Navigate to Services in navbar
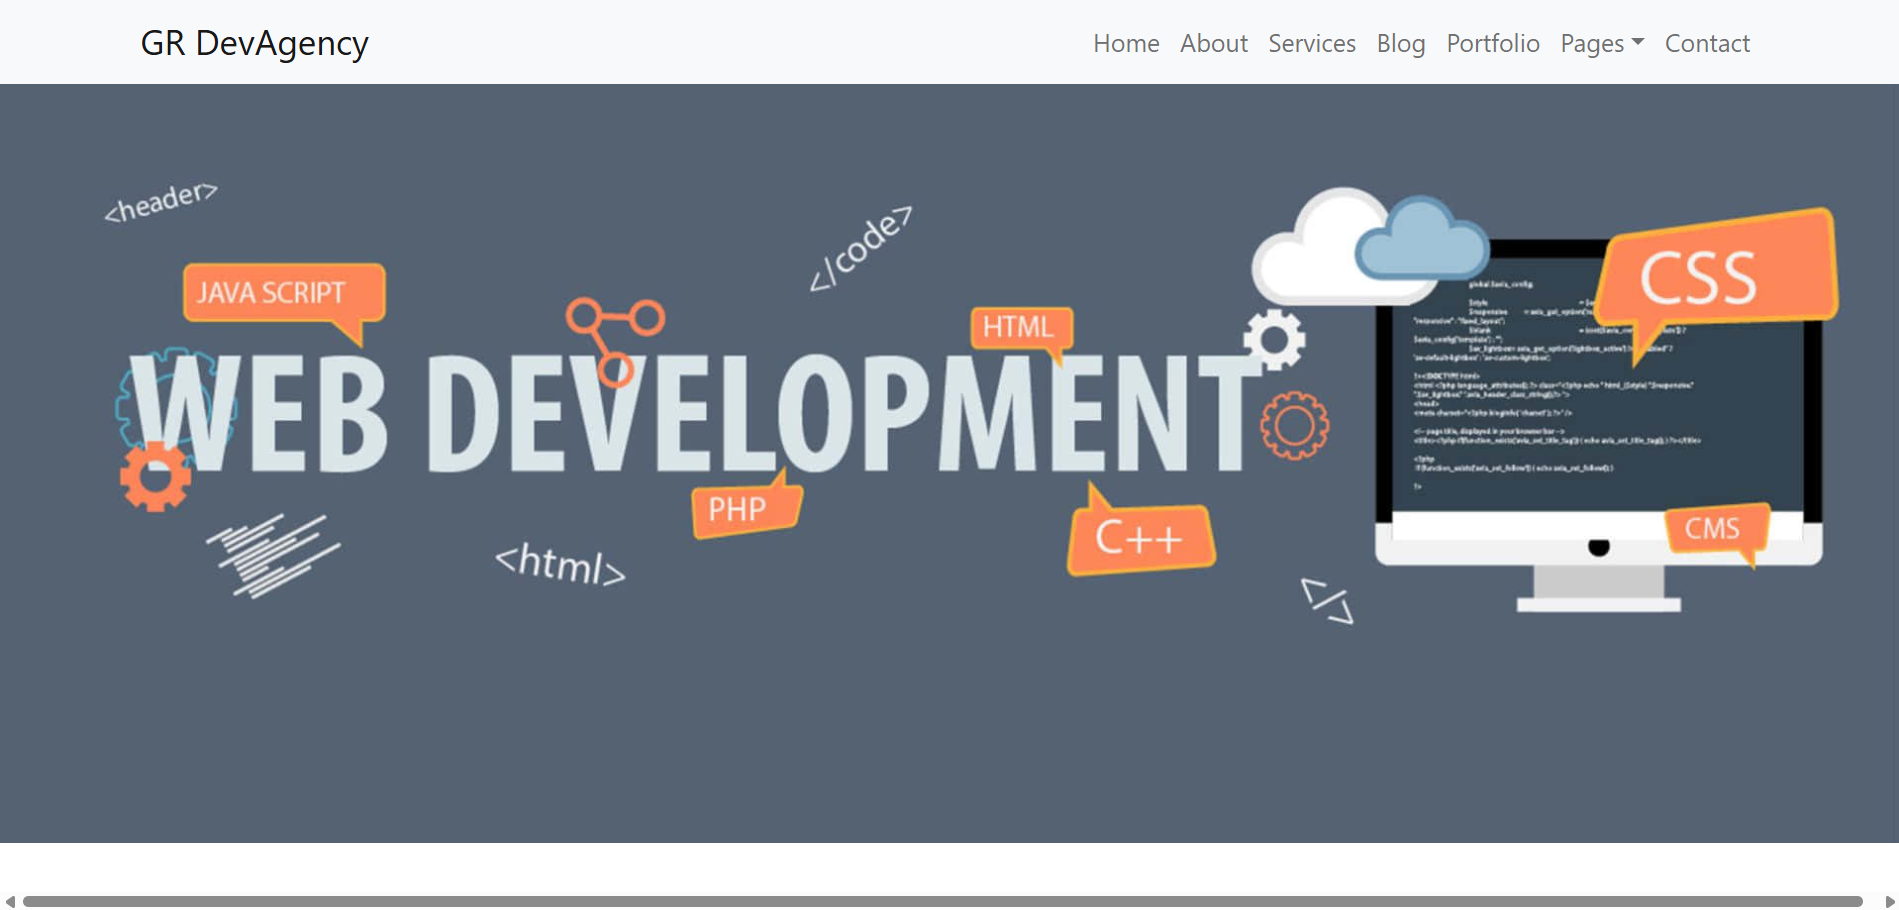 tap(1311, 44)
